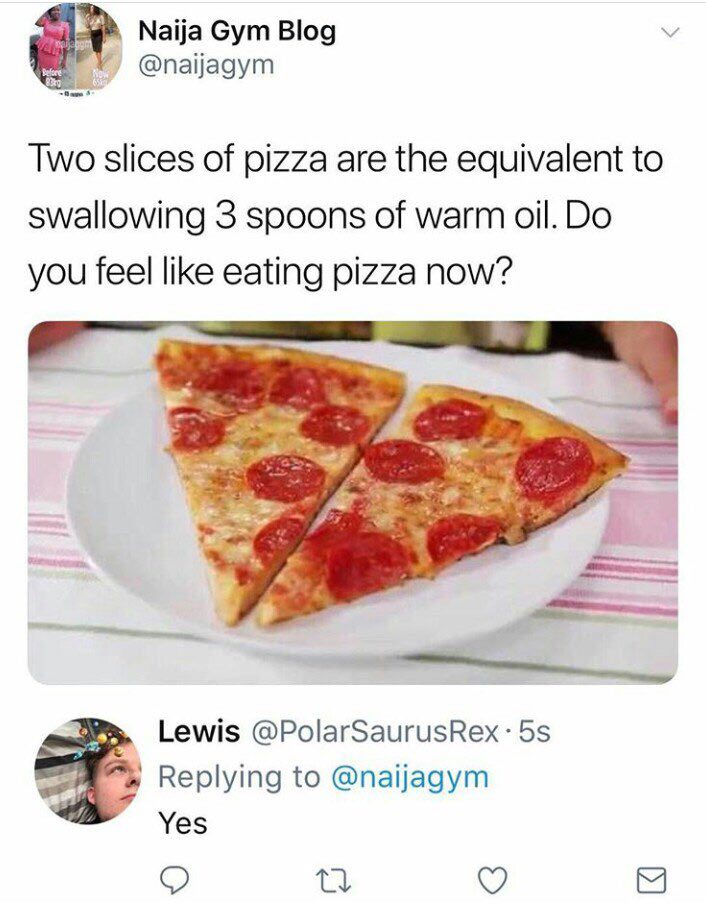Click the Lewis display name
This screenshot has height=908, width=706.
[x=199, y=731]
